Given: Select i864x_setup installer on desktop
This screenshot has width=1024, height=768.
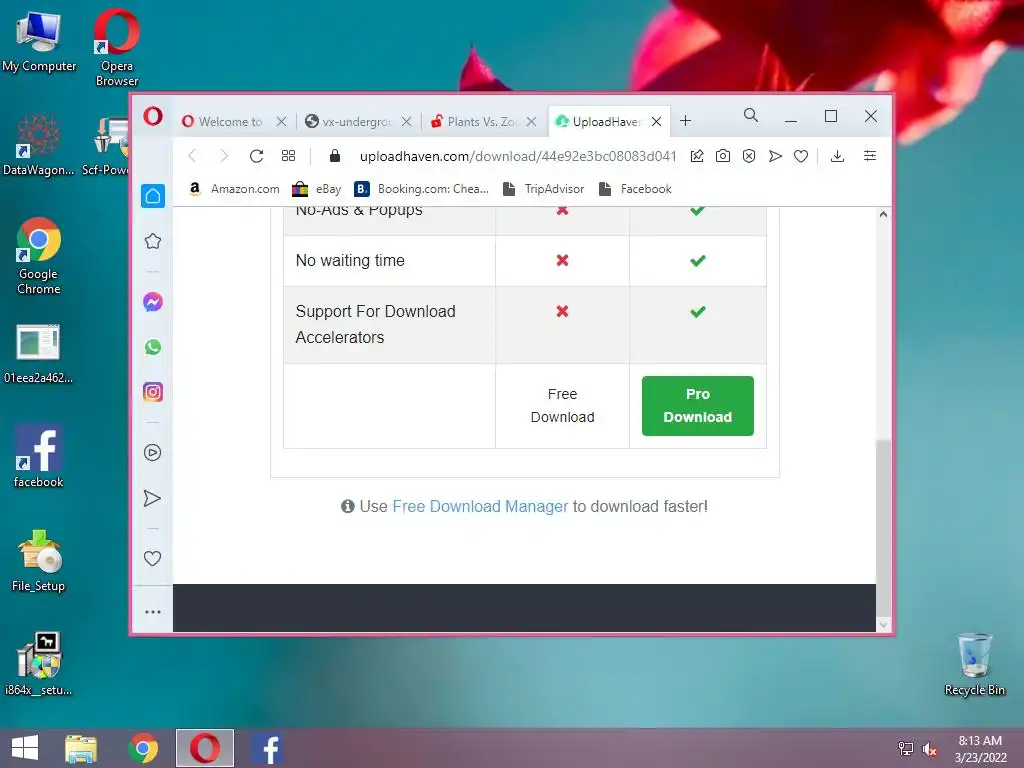Looking at the screenshot, I should [39, 664].
